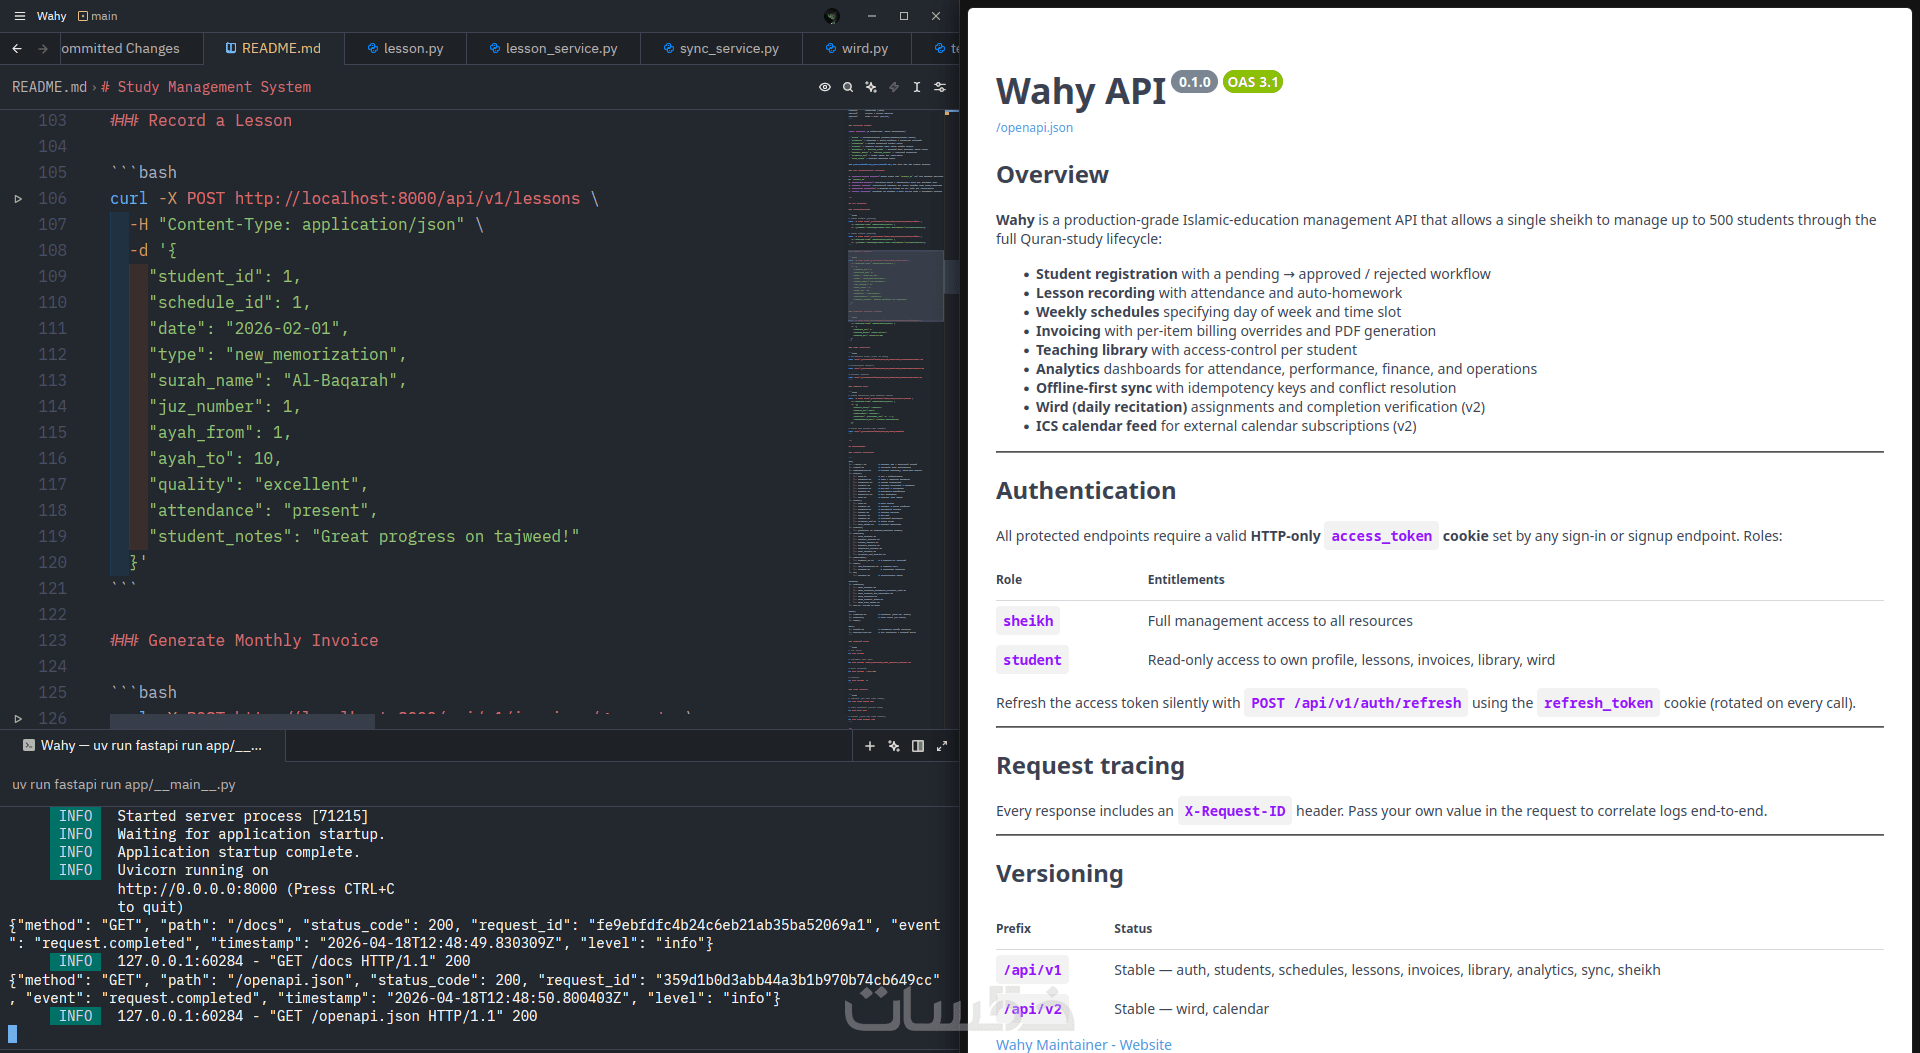Image resolution: width=1920 pixels, height=1053 pixels.
Task: Go forward in editor navigation history
Action: [x=42, y=48]
